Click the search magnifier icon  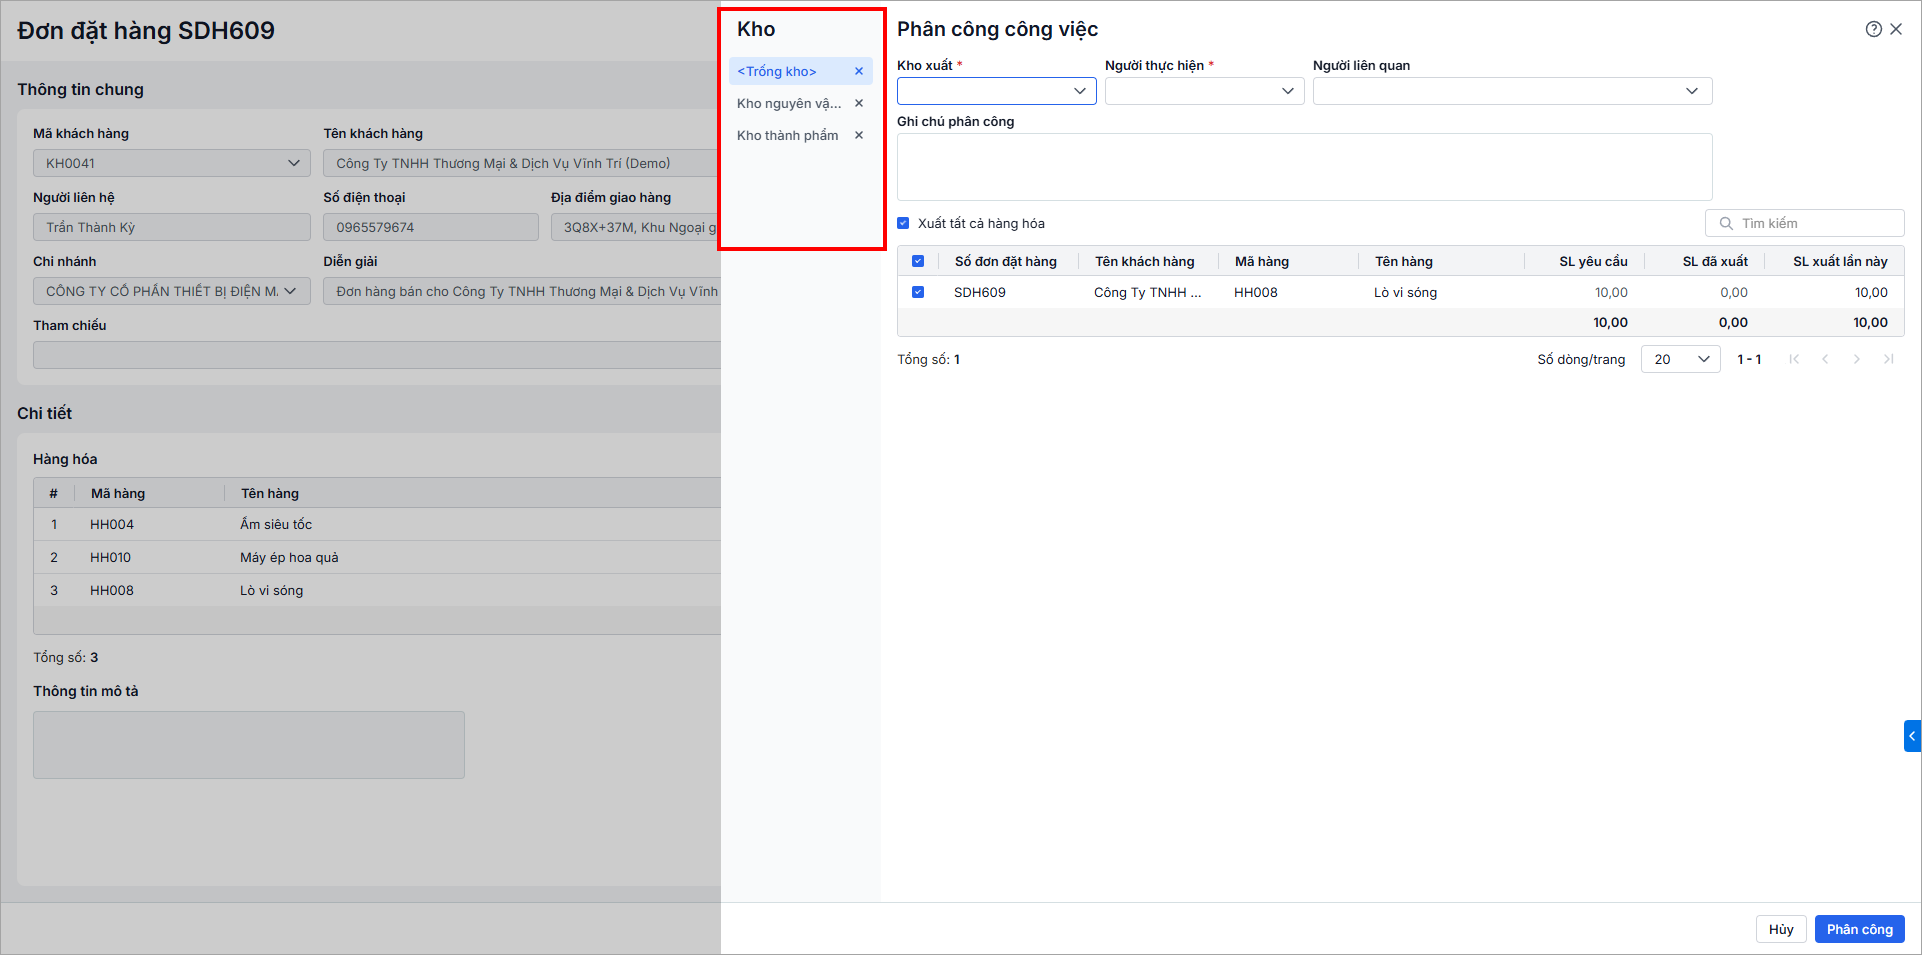click(x=1726, y=223)
